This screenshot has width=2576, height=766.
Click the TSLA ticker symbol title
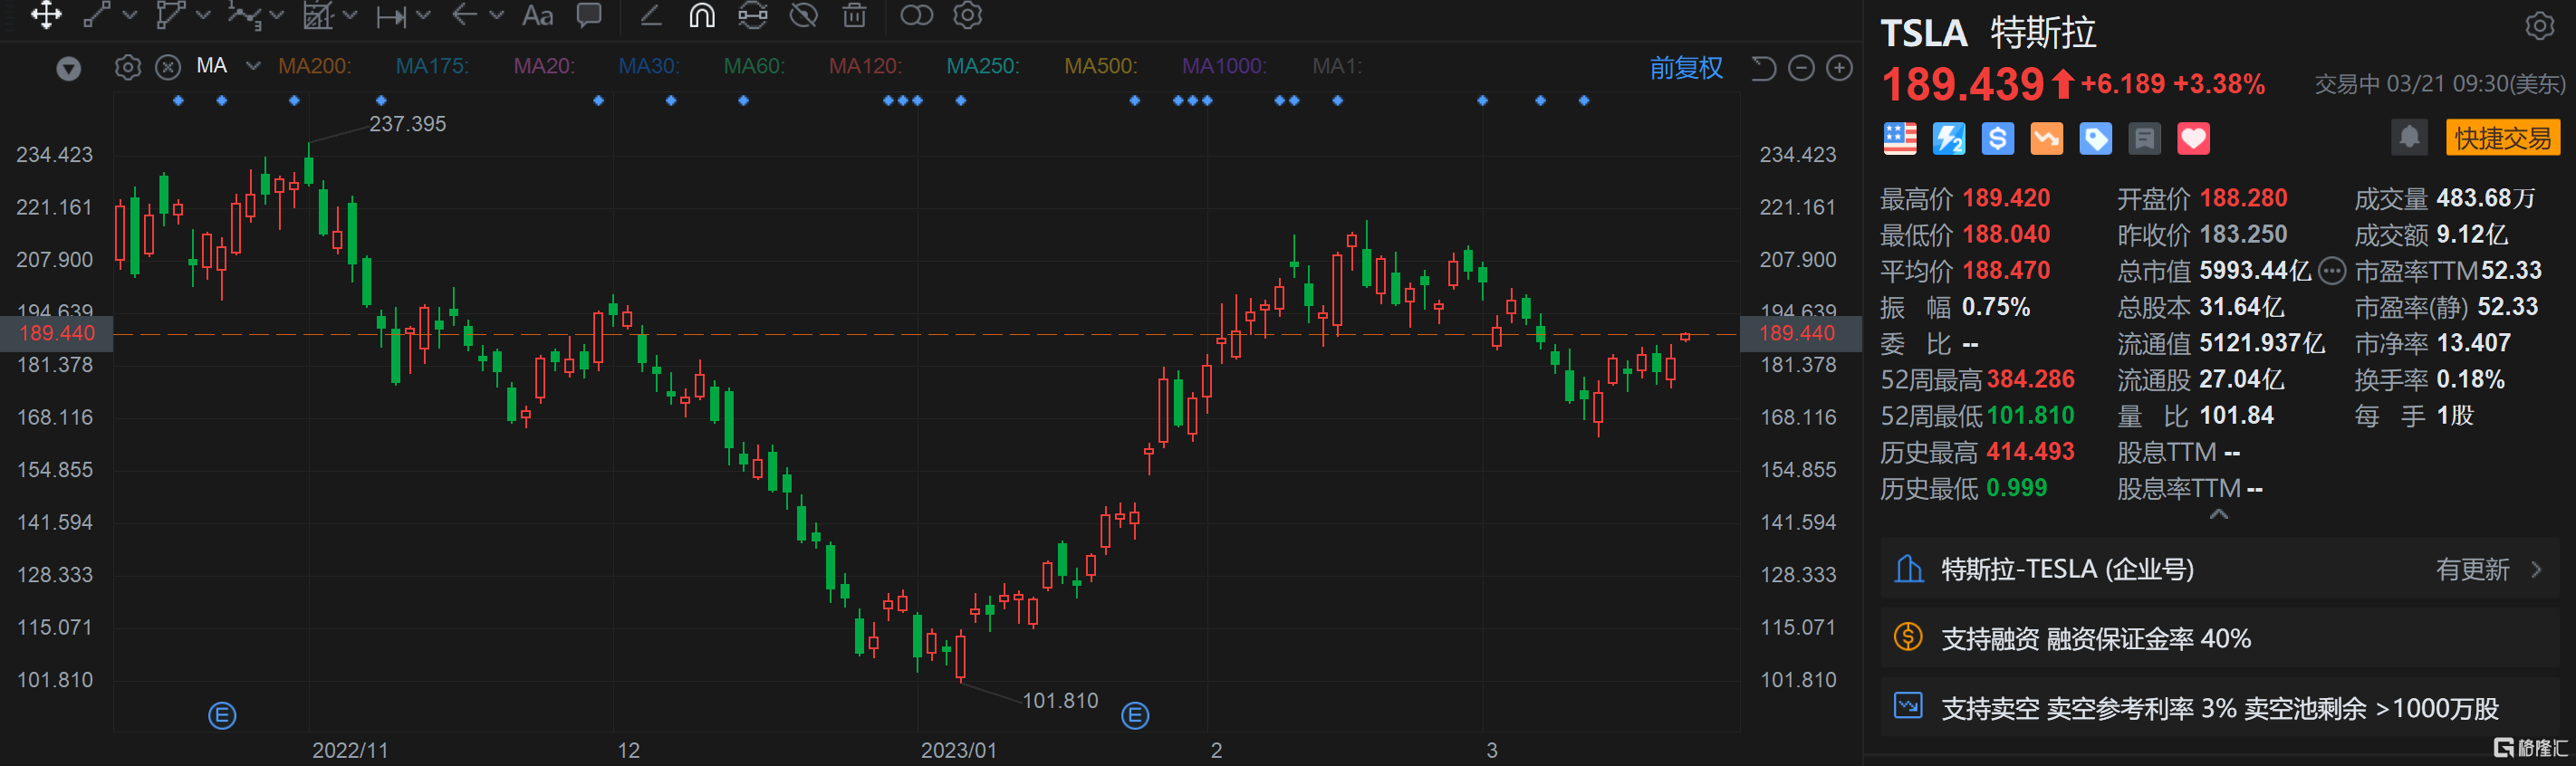1924,34
